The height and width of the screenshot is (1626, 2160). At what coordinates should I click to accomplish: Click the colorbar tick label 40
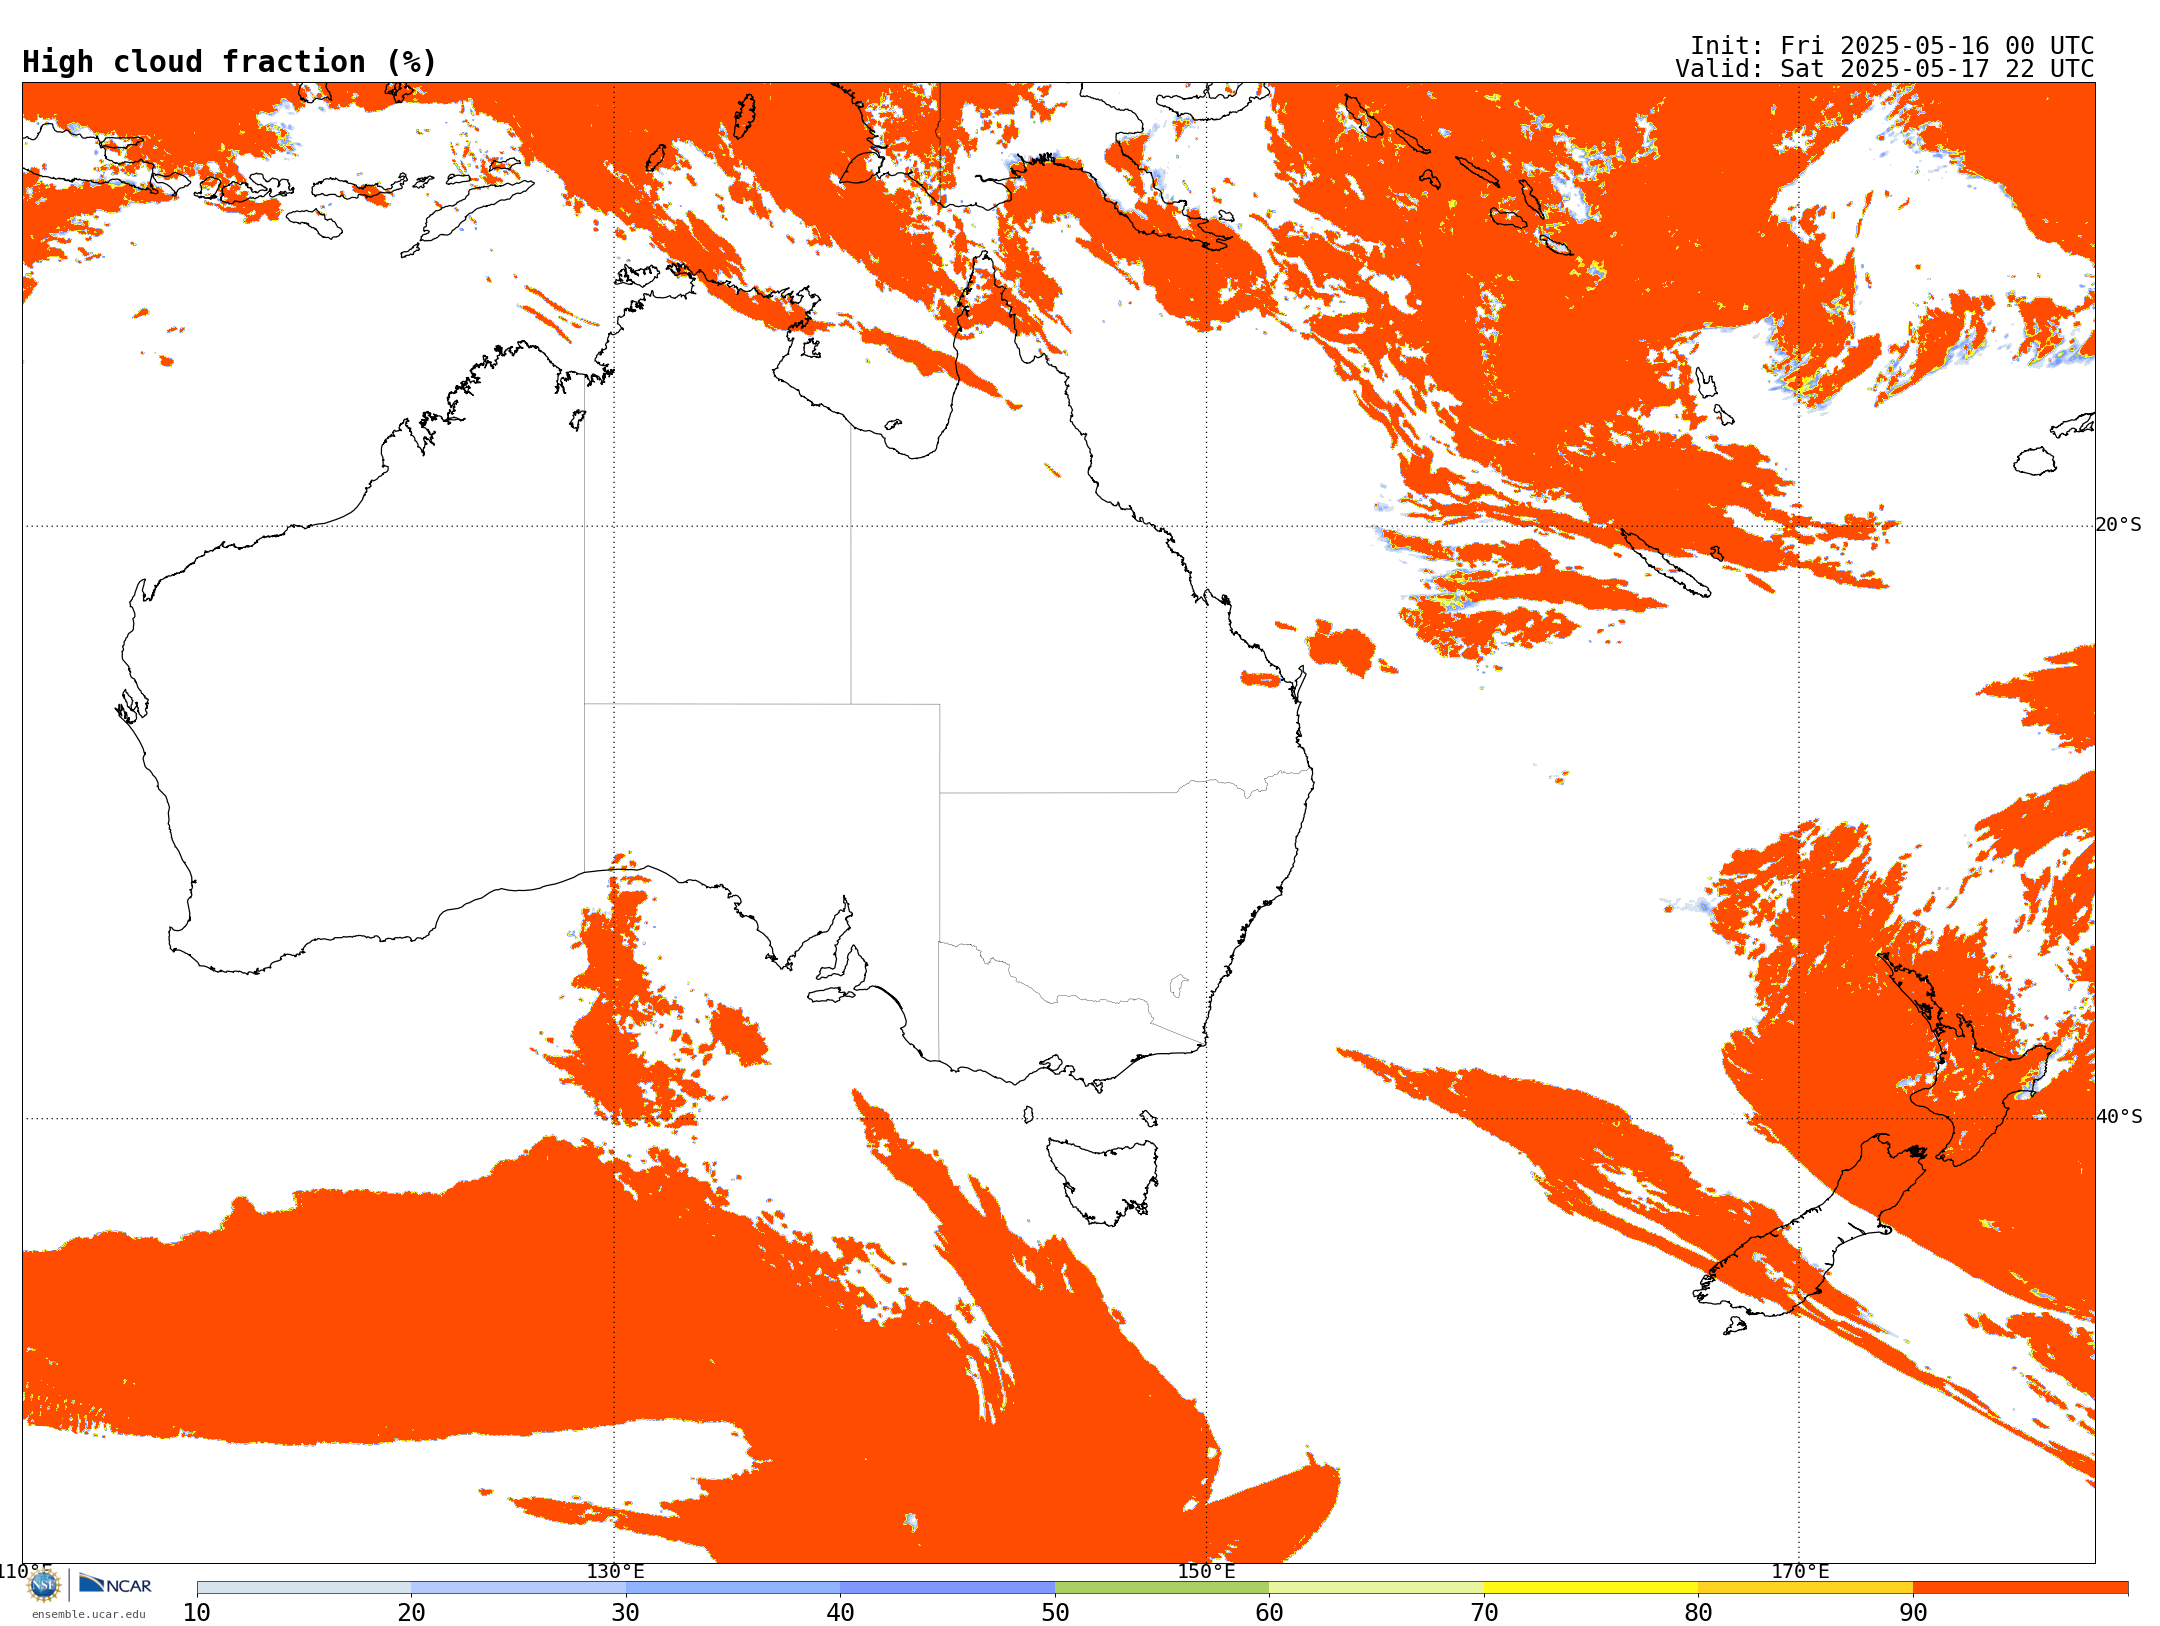point(840,1613)
